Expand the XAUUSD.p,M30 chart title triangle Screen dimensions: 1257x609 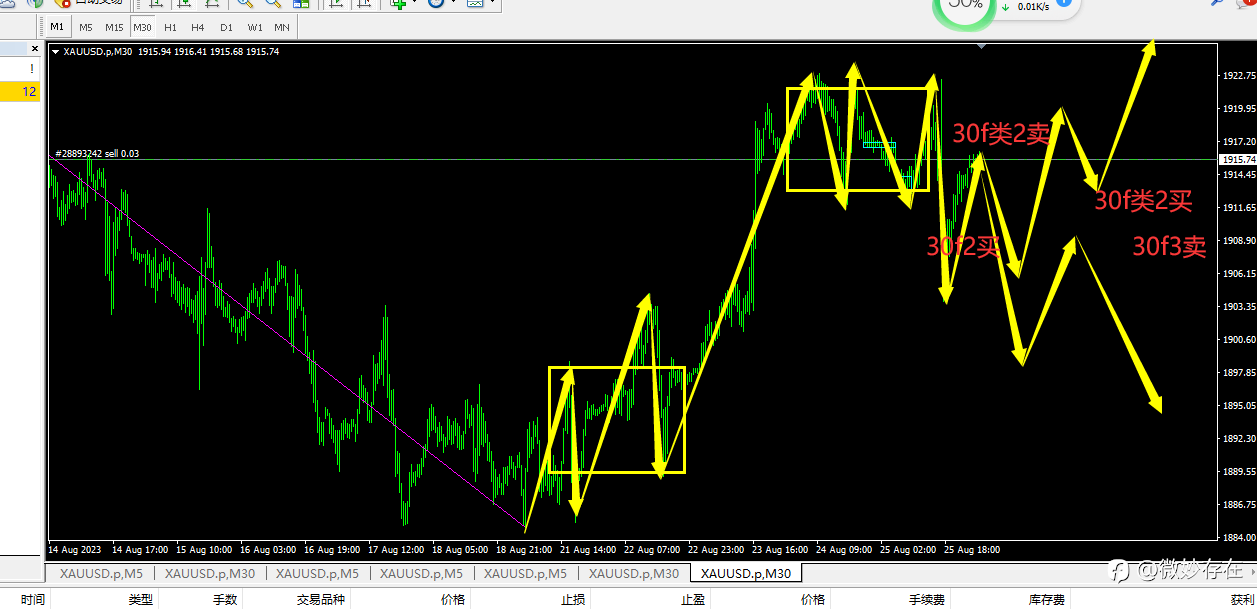tap(55, 51)
